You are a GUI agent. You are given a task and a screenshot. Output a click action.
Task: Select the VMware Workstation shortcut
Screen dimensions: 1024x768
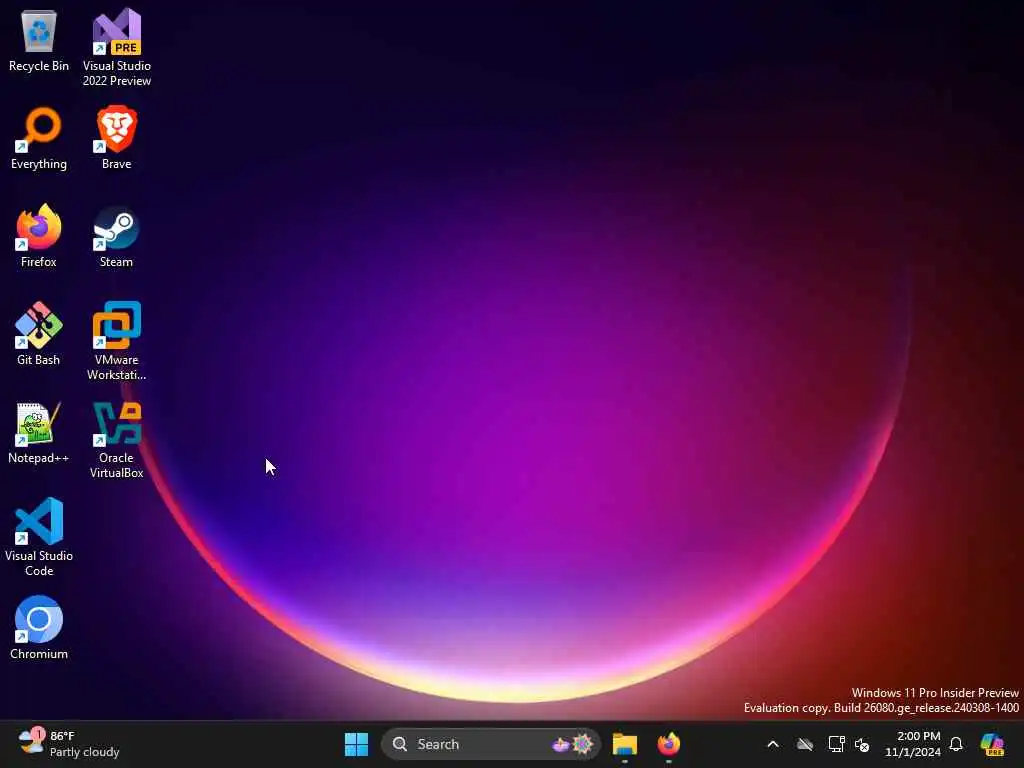pyautogui.click(x=117, y=341)
